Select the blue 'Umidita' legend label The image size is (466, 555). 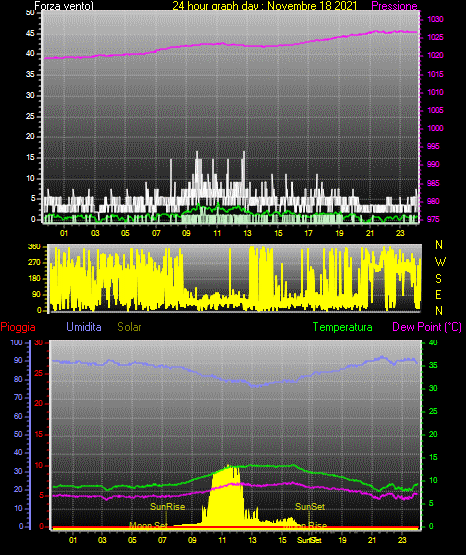click(84, 327)
